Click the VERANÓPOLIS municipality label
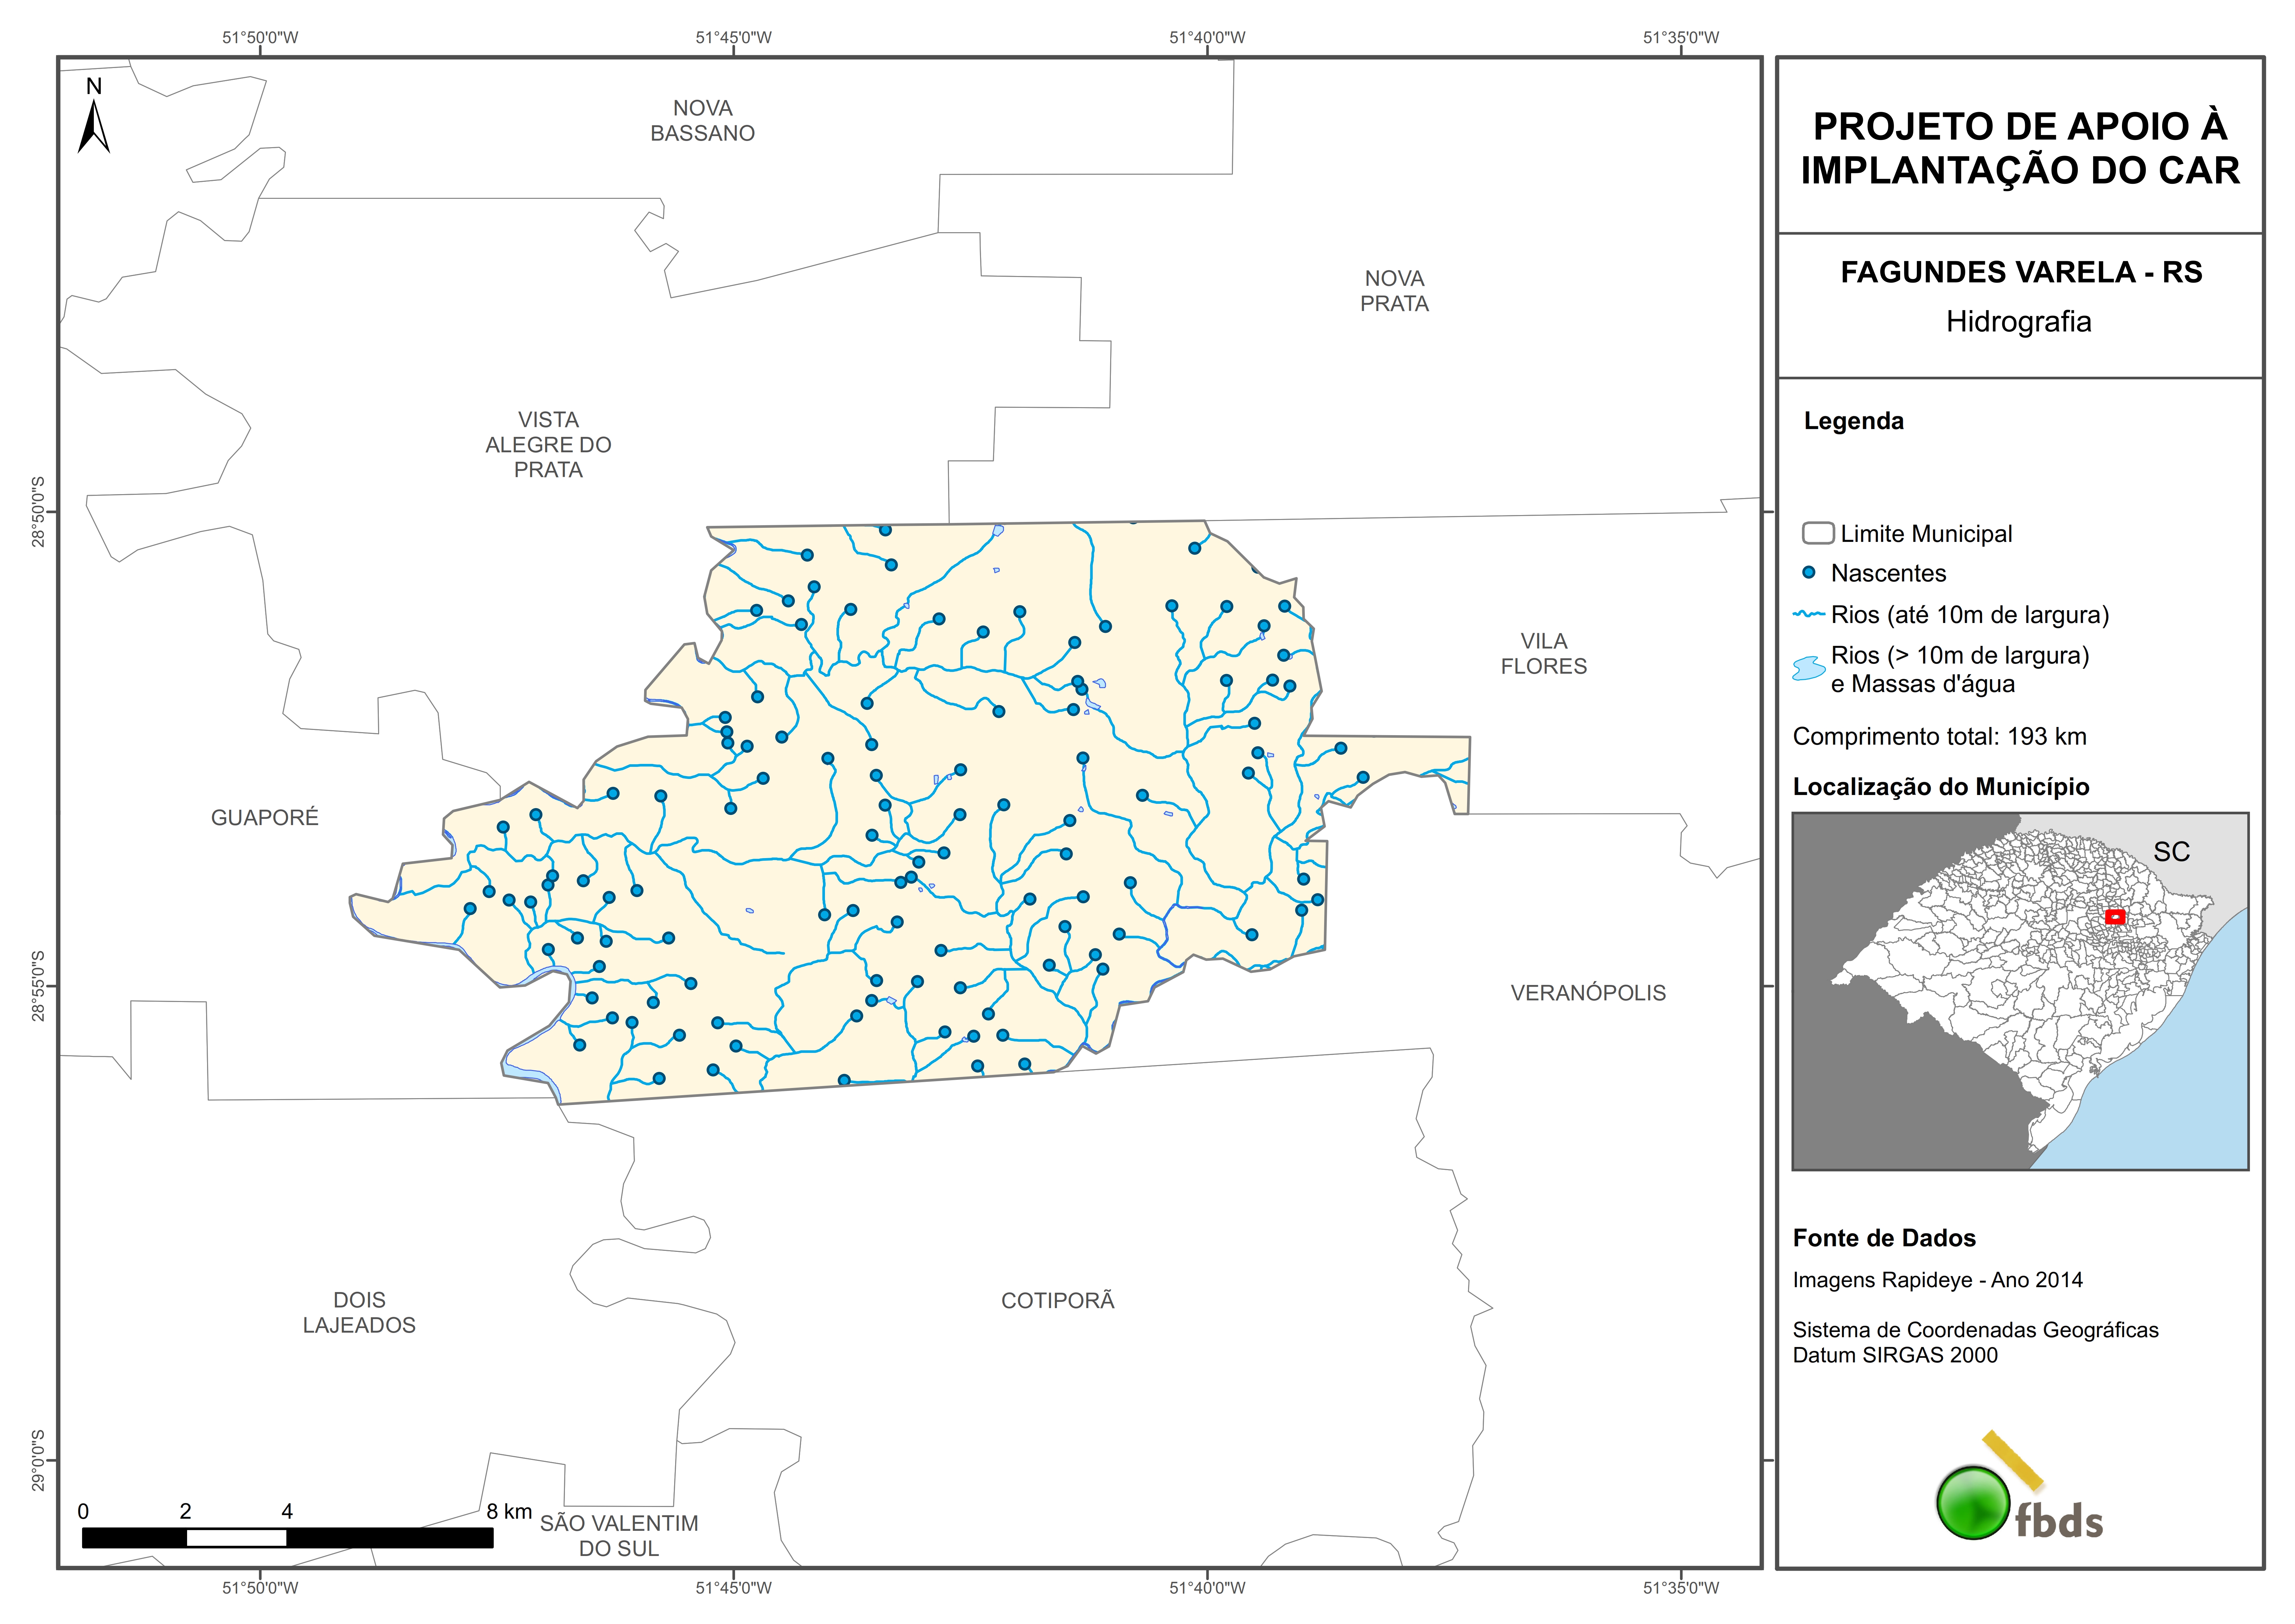This screenshot has width=2295, height=1624. pos(1588,993)
